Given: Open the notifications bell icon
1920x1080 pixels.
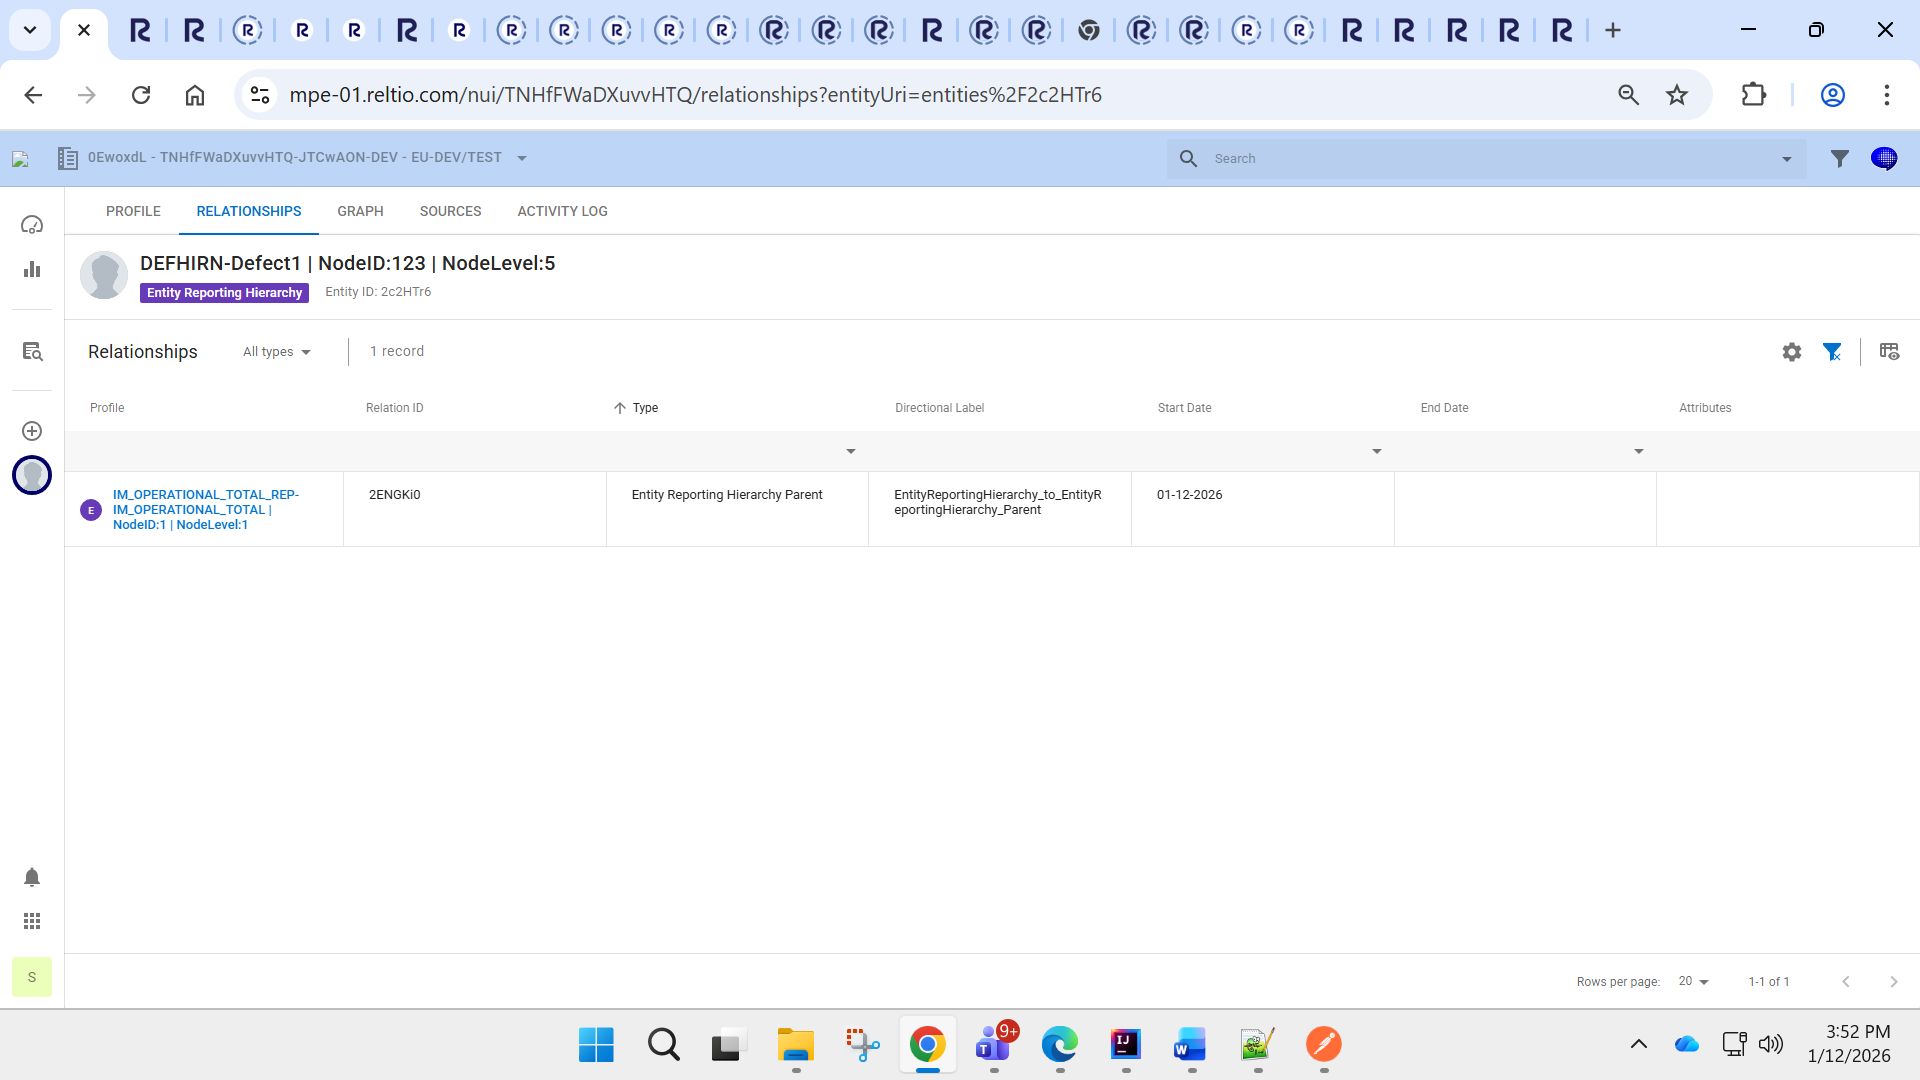Looking at the screenshot, I should pyautogui.click(x=32, y=877).
